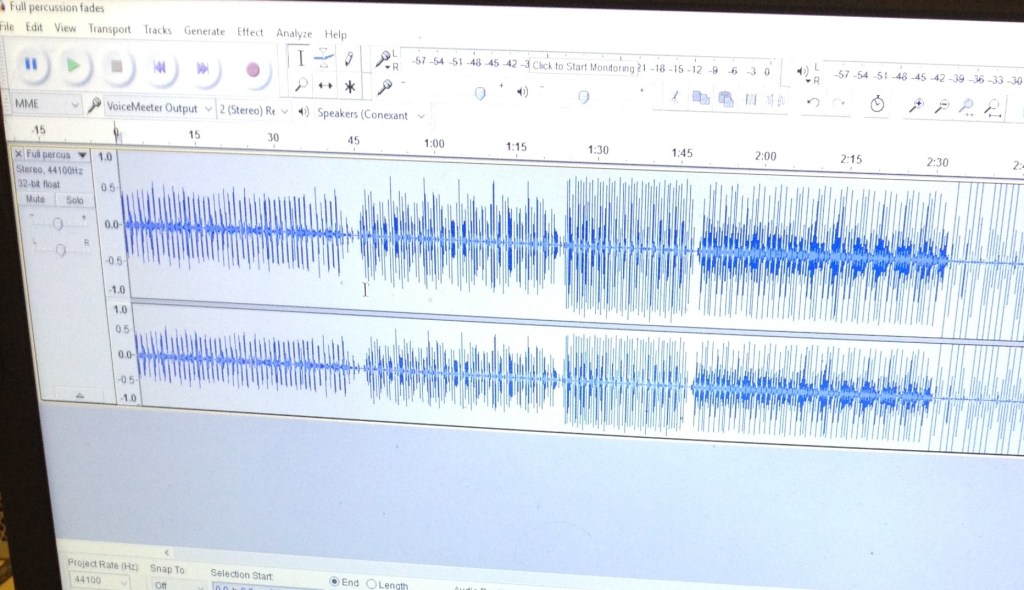The height and width of the screenshot is (590, 1024).
Task: Click the Undo arrow icon
Action: tap(813, 102)
